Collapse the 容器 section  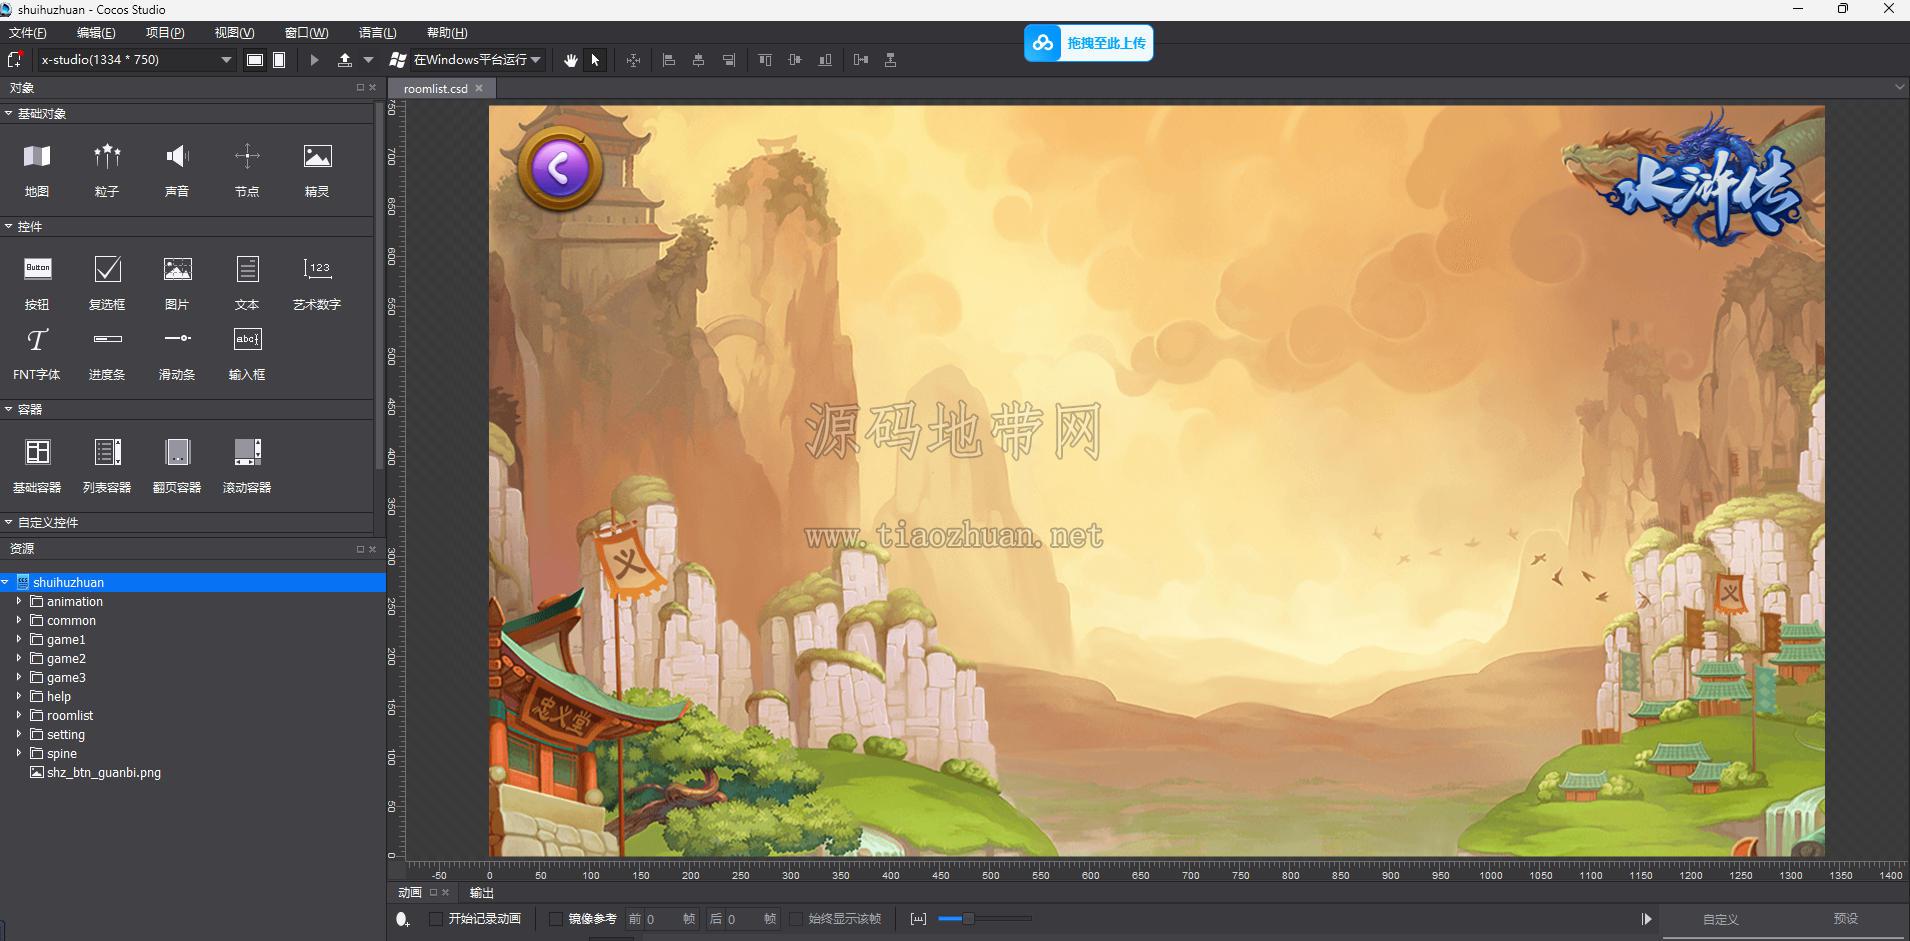click(x=8, y=410)
